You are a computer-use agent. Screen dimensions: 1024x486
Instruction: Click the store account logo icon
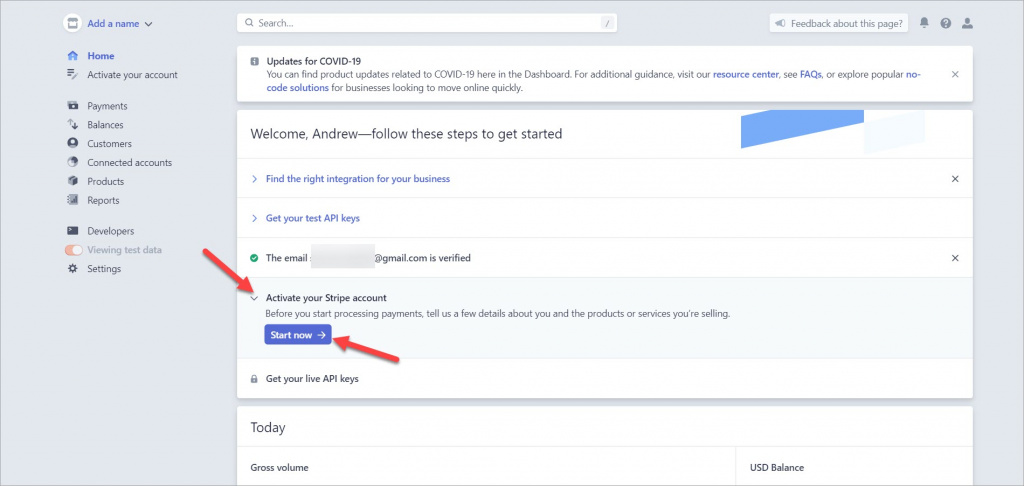click(x=72, y=24)
